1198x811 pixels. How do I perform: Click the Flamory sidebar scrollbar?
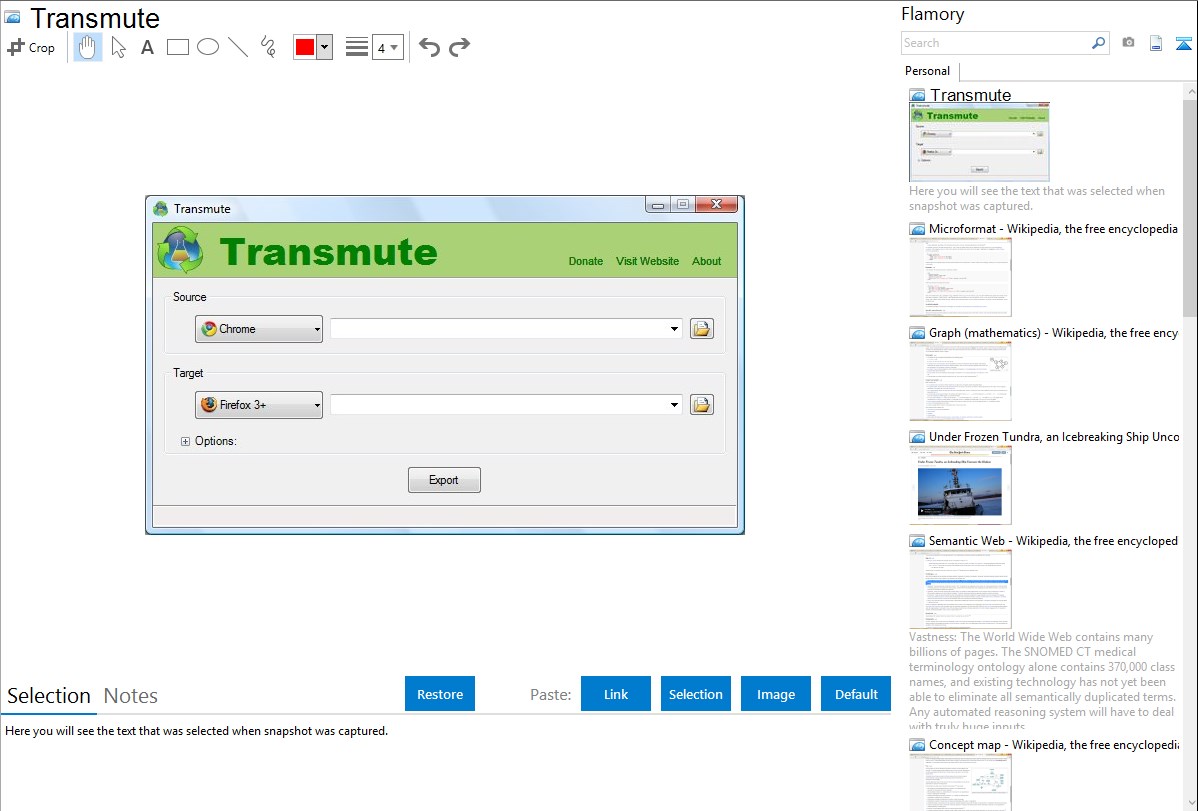(x=1190, y=206)
